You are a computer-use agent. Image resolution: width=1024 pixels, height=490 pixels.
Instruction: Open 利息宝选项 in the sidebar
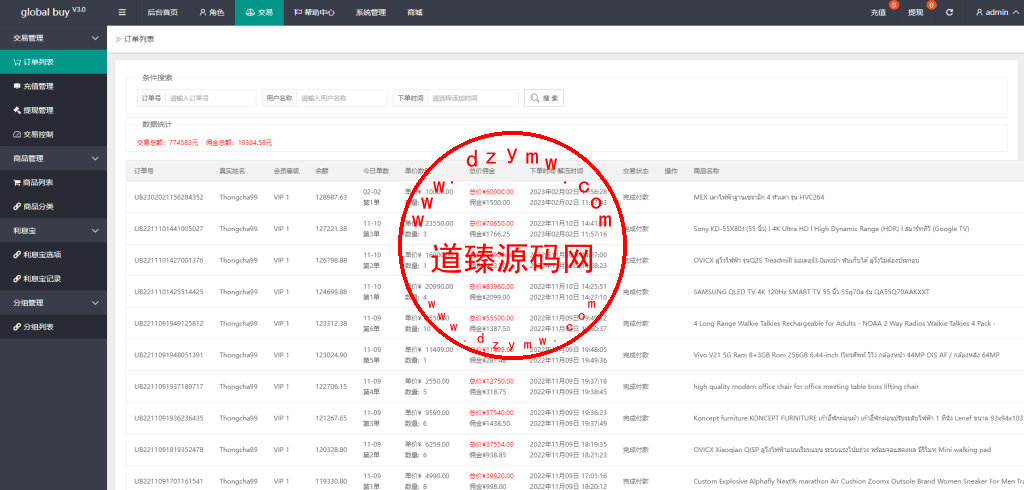tap(54, 255)
